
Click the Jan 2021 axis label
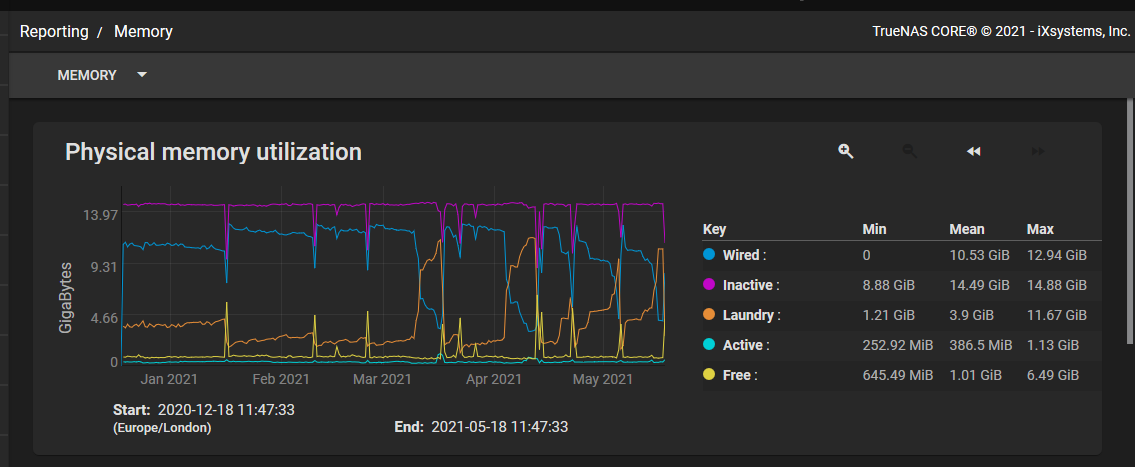(x=168, y=379)
